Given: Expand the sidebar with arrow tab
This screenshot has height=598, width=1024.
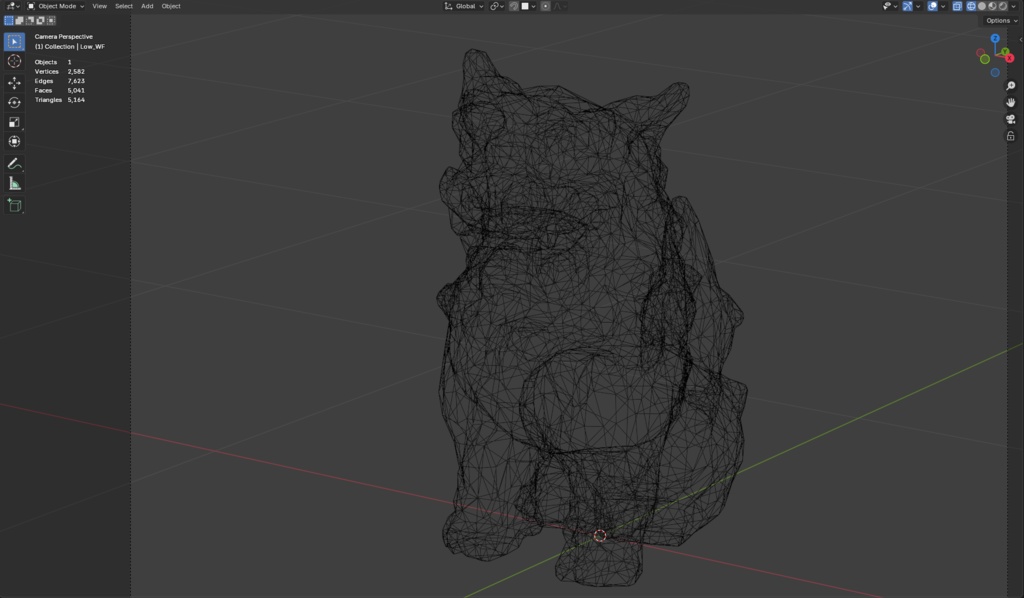Looking at the screenshot, I should click(1020, 40).
